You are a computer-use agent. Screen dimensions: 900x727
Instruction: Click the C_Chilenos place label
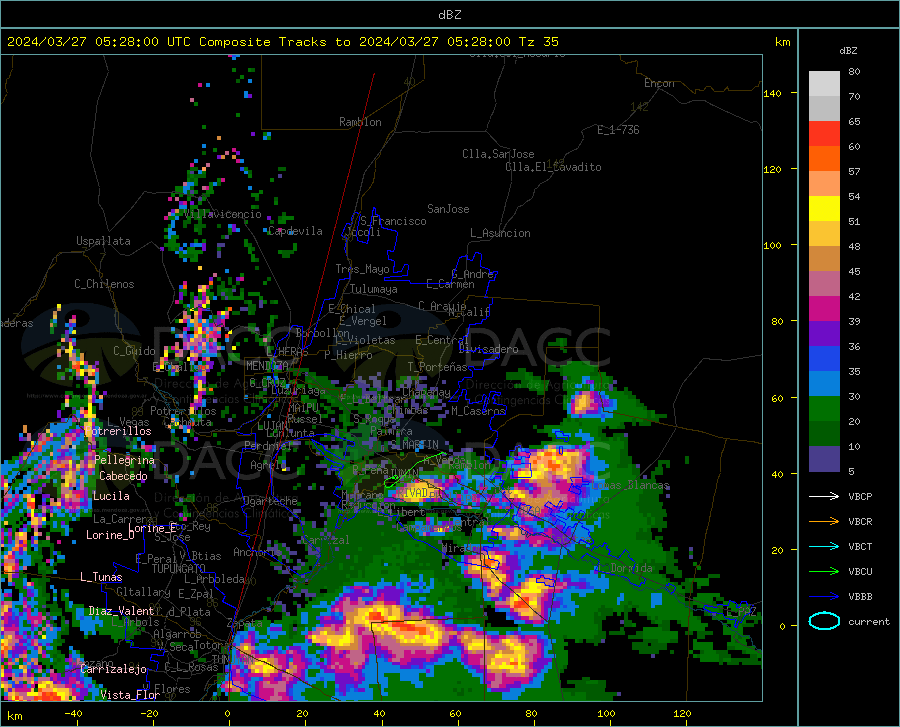click(104, 284)
